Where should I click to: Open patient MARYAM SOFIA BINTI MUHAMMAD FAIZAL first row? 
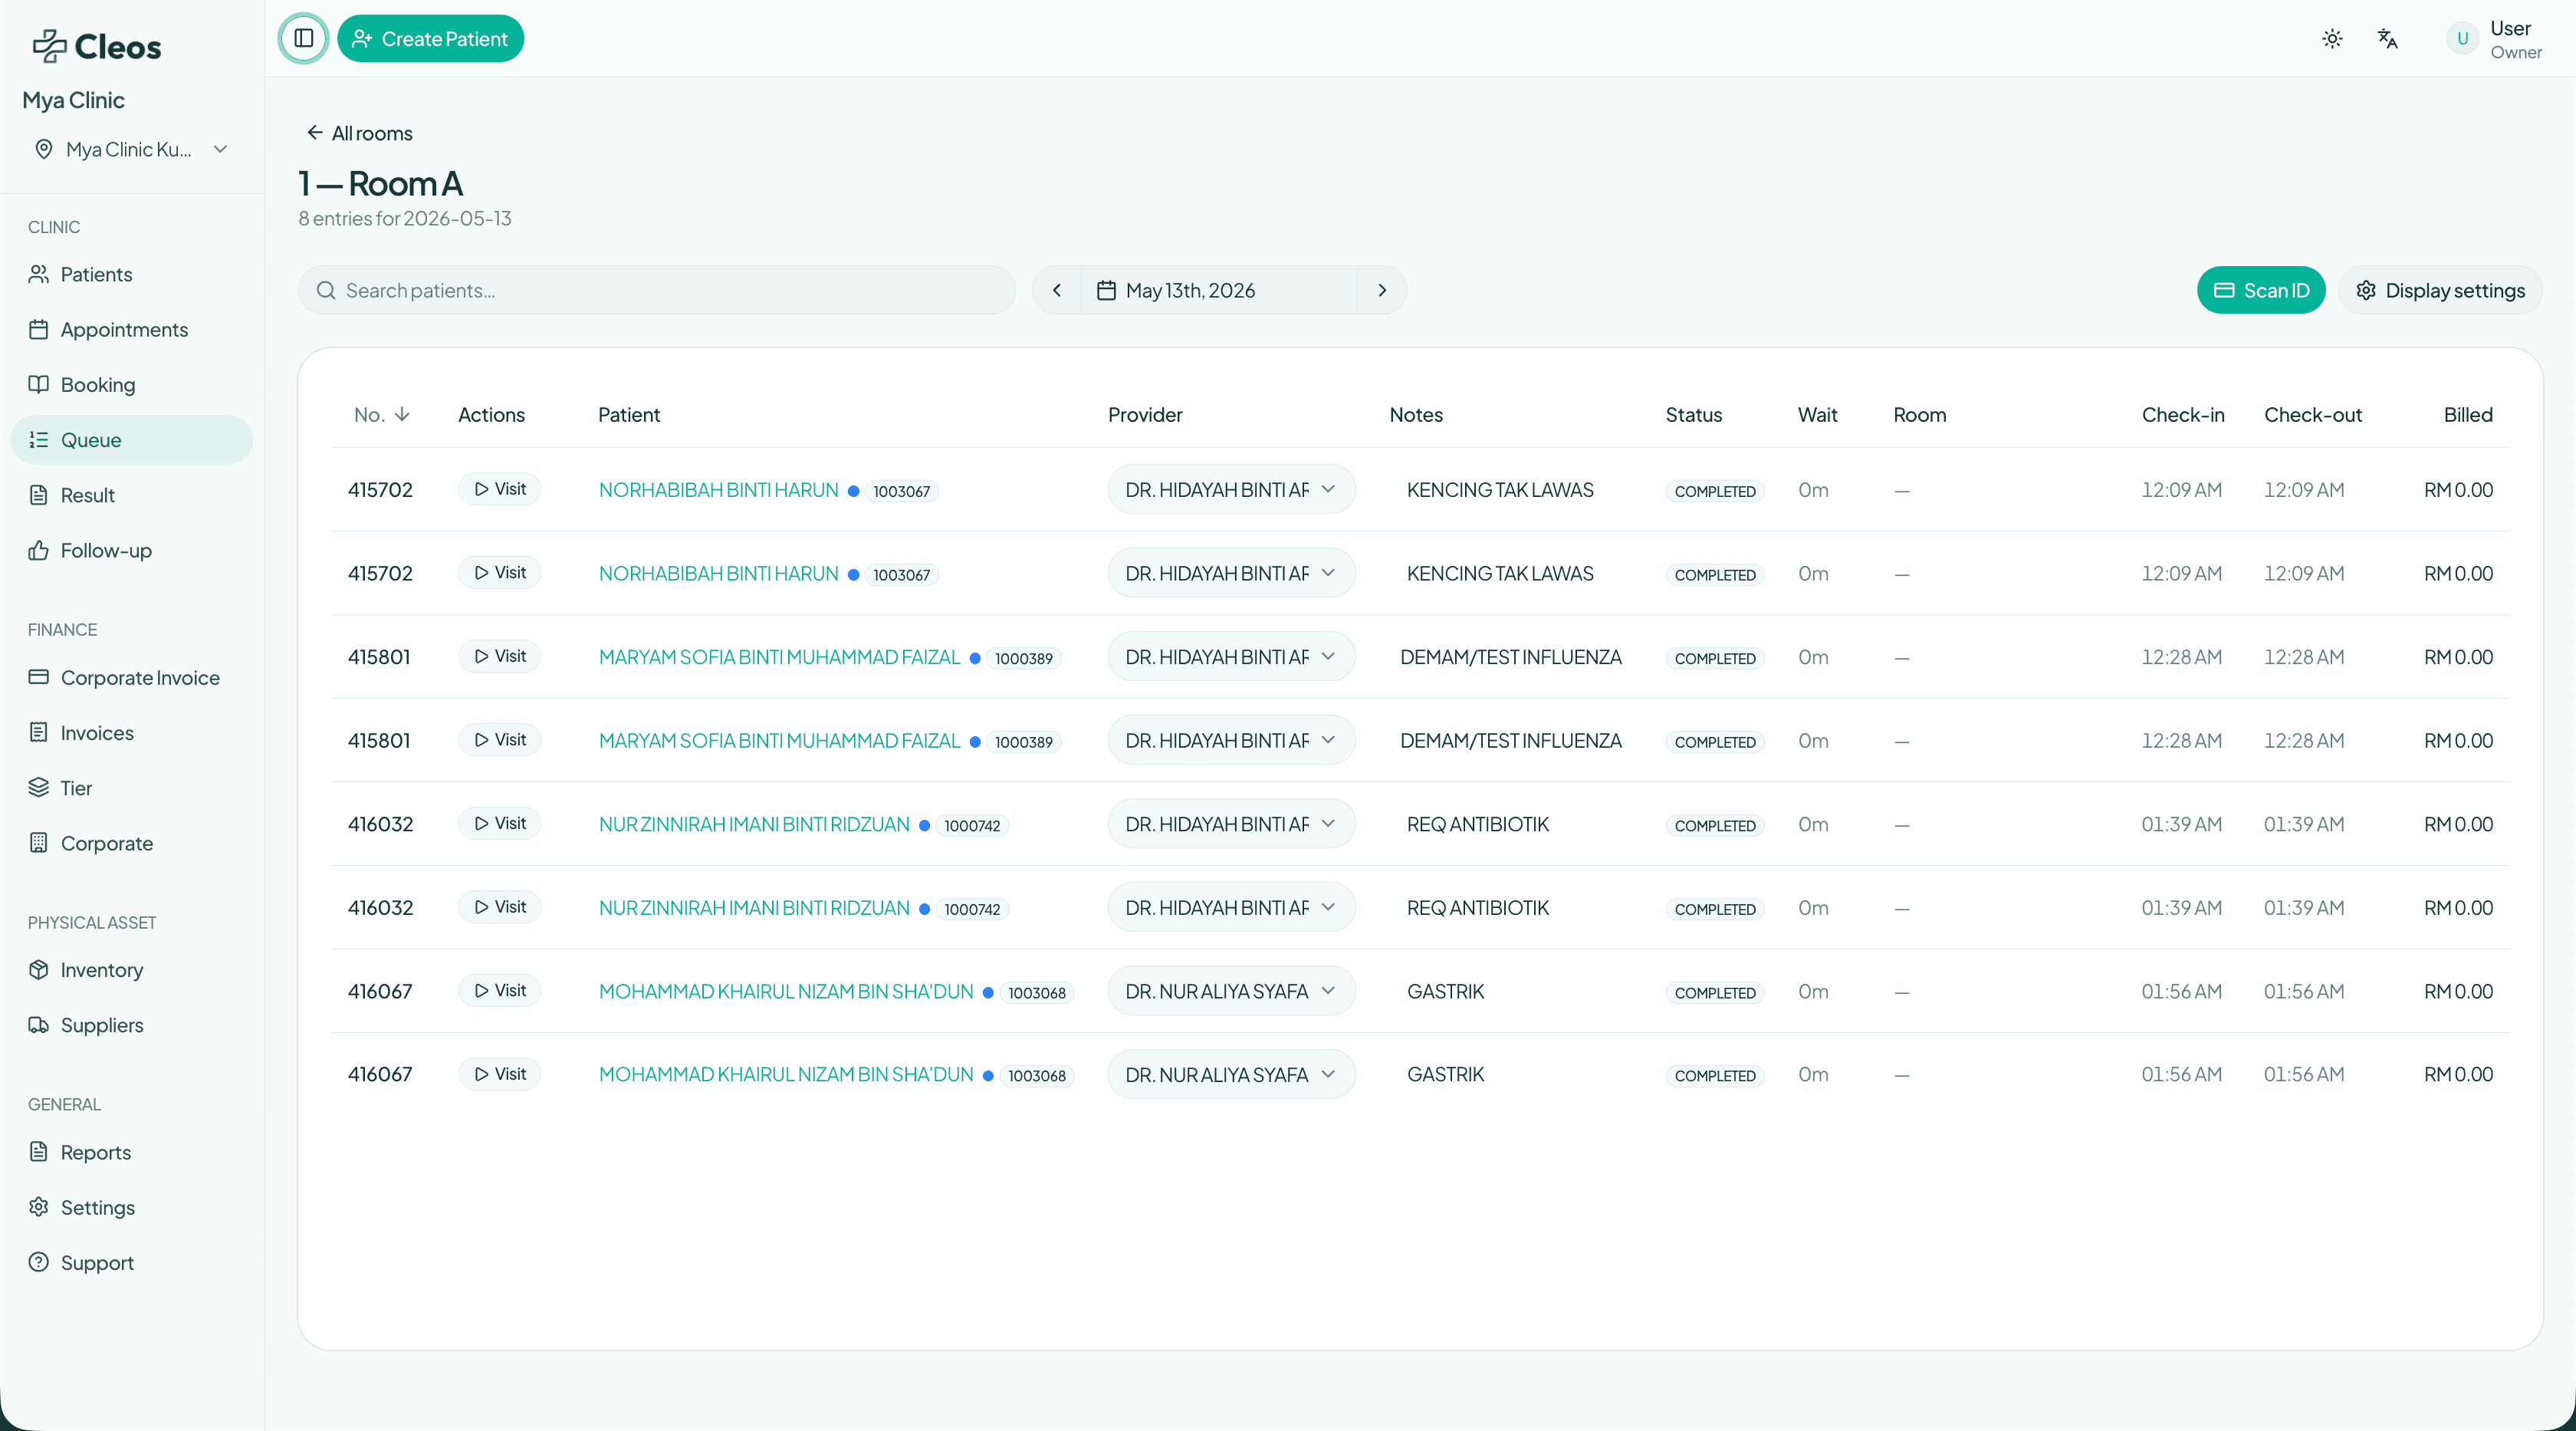[779, 657]
